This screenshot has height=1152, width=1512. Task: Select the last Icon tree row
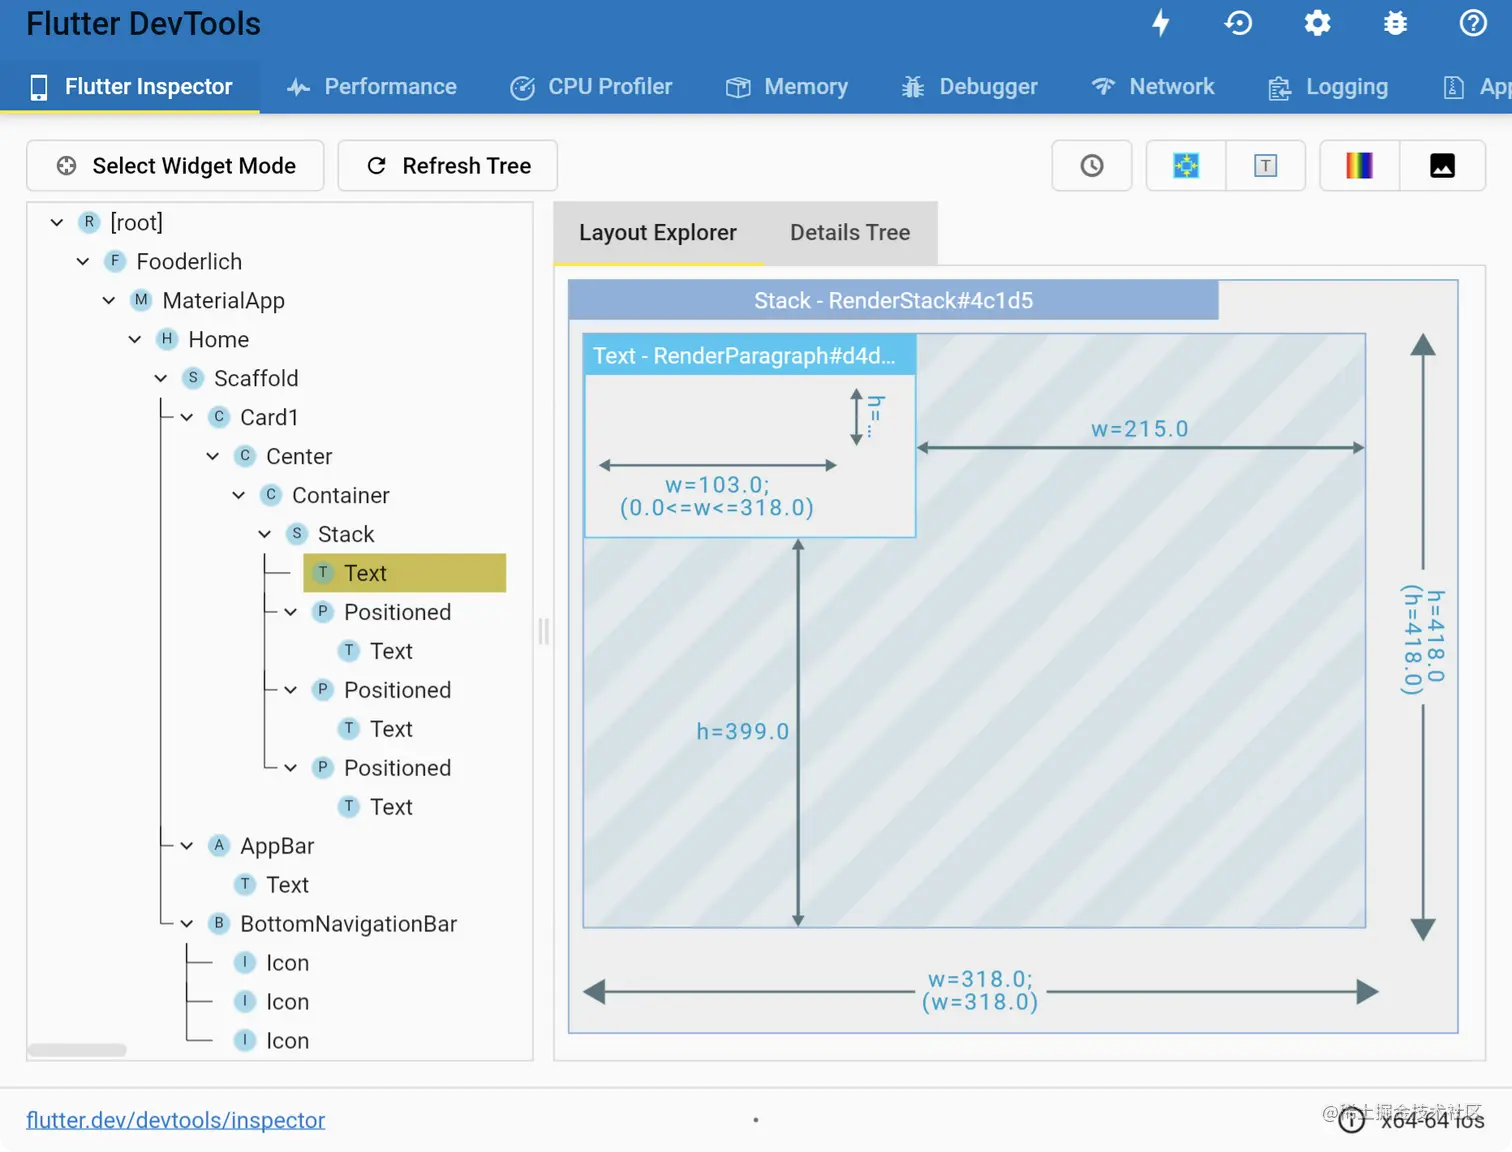(x=272, y=1042)
